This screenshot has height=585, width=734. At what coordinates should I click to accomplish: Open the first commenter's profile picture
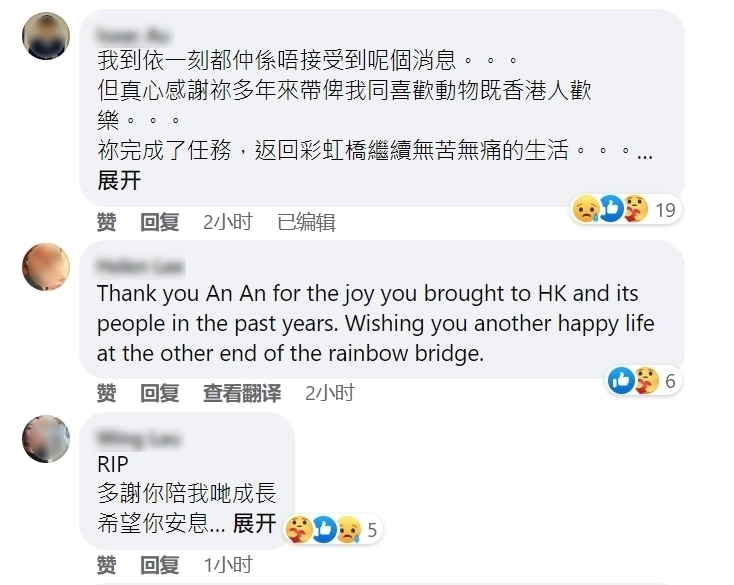pyautogui.click(x=46, y=37)
